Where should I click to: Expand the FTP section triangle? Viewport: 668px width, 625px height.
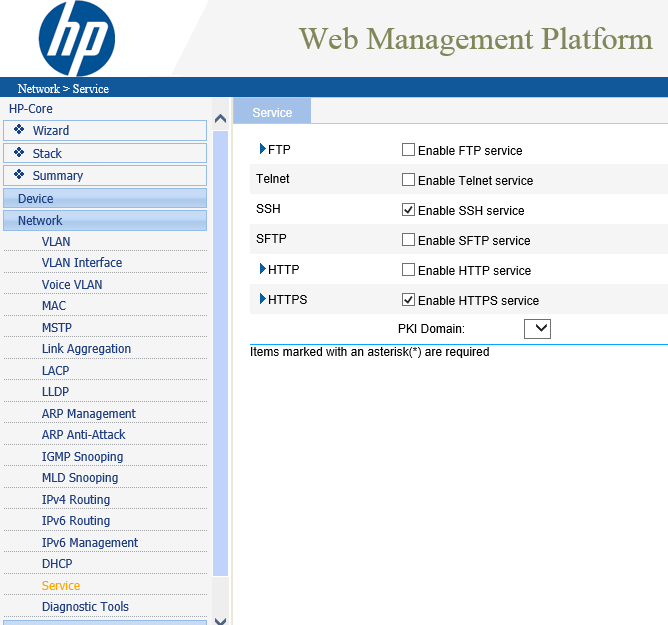pos(263,150)
